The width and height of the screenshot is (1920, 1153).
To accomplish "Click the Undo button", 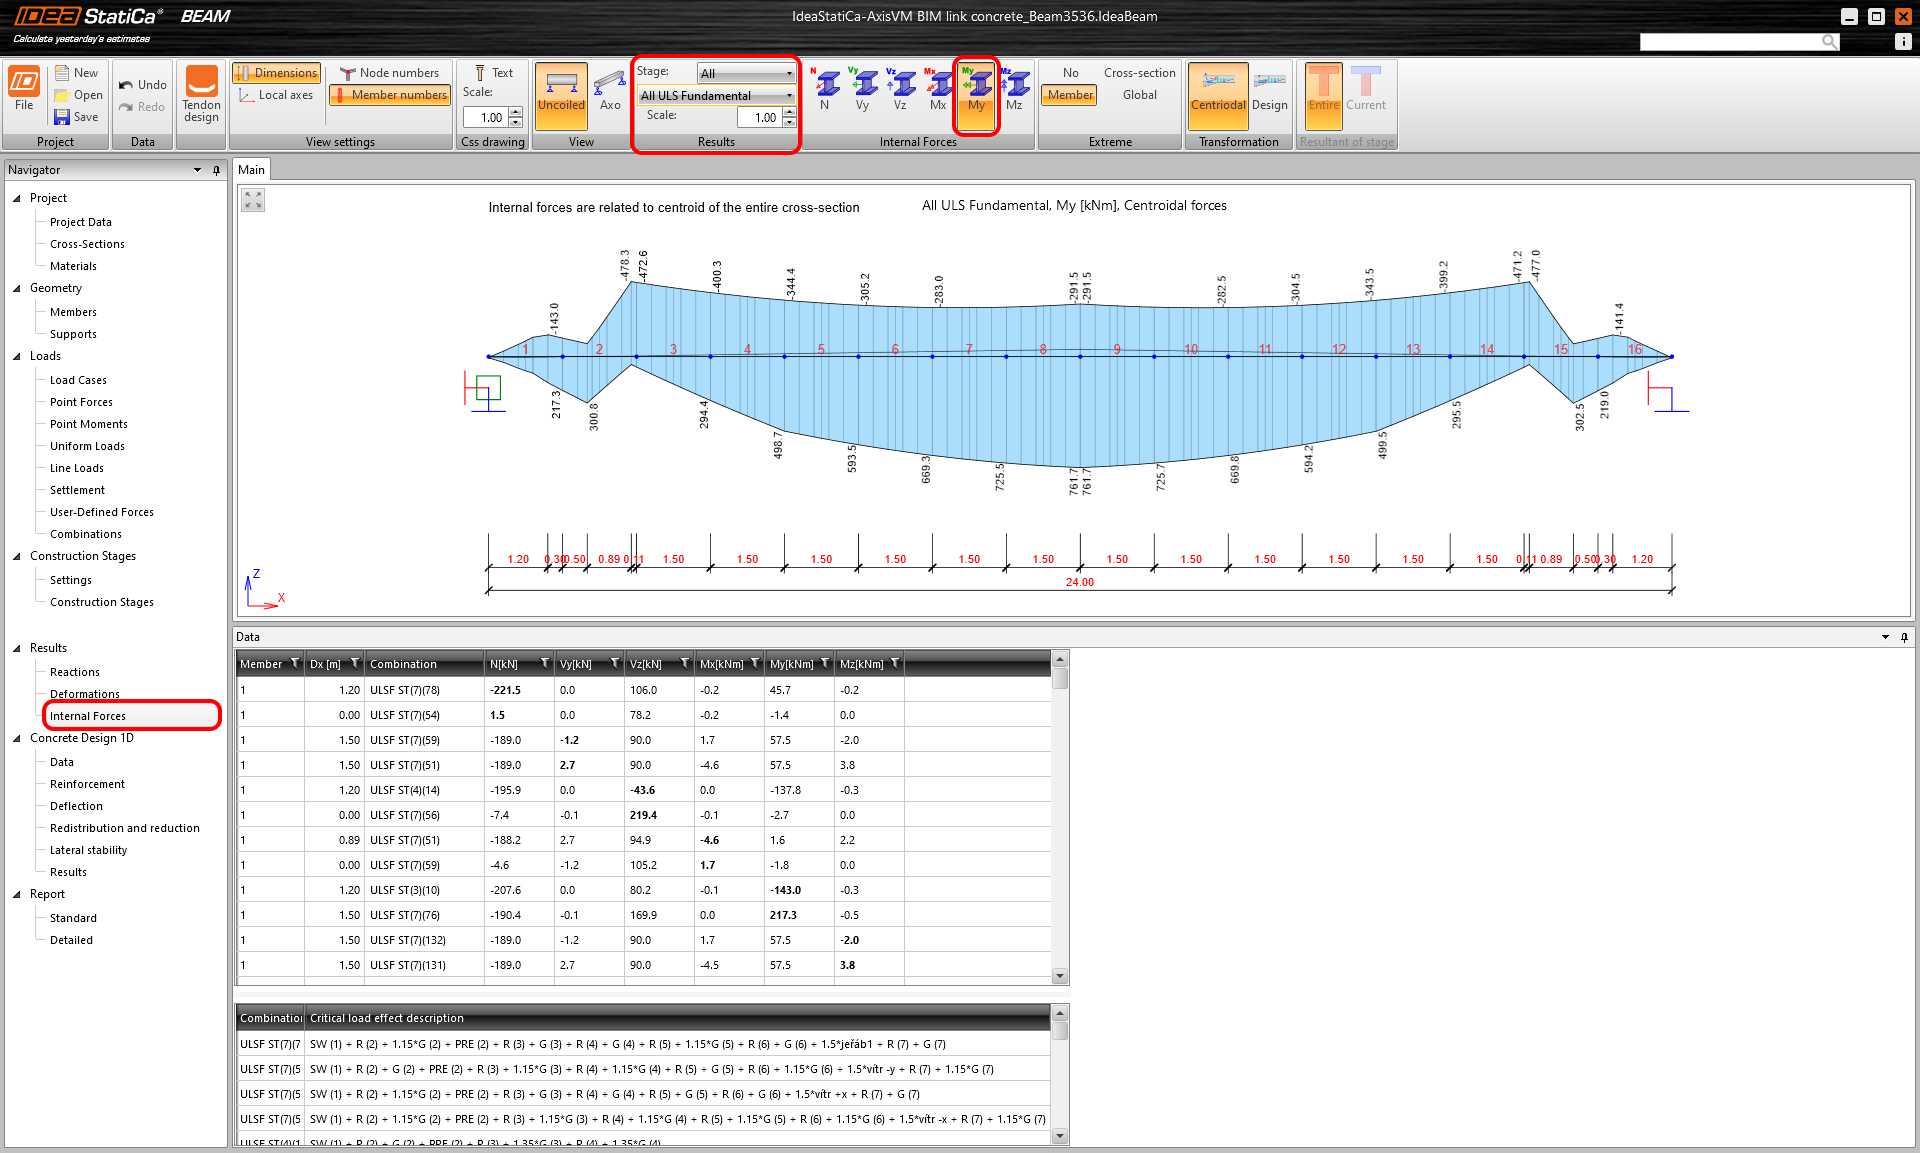I will pos(142,85).
